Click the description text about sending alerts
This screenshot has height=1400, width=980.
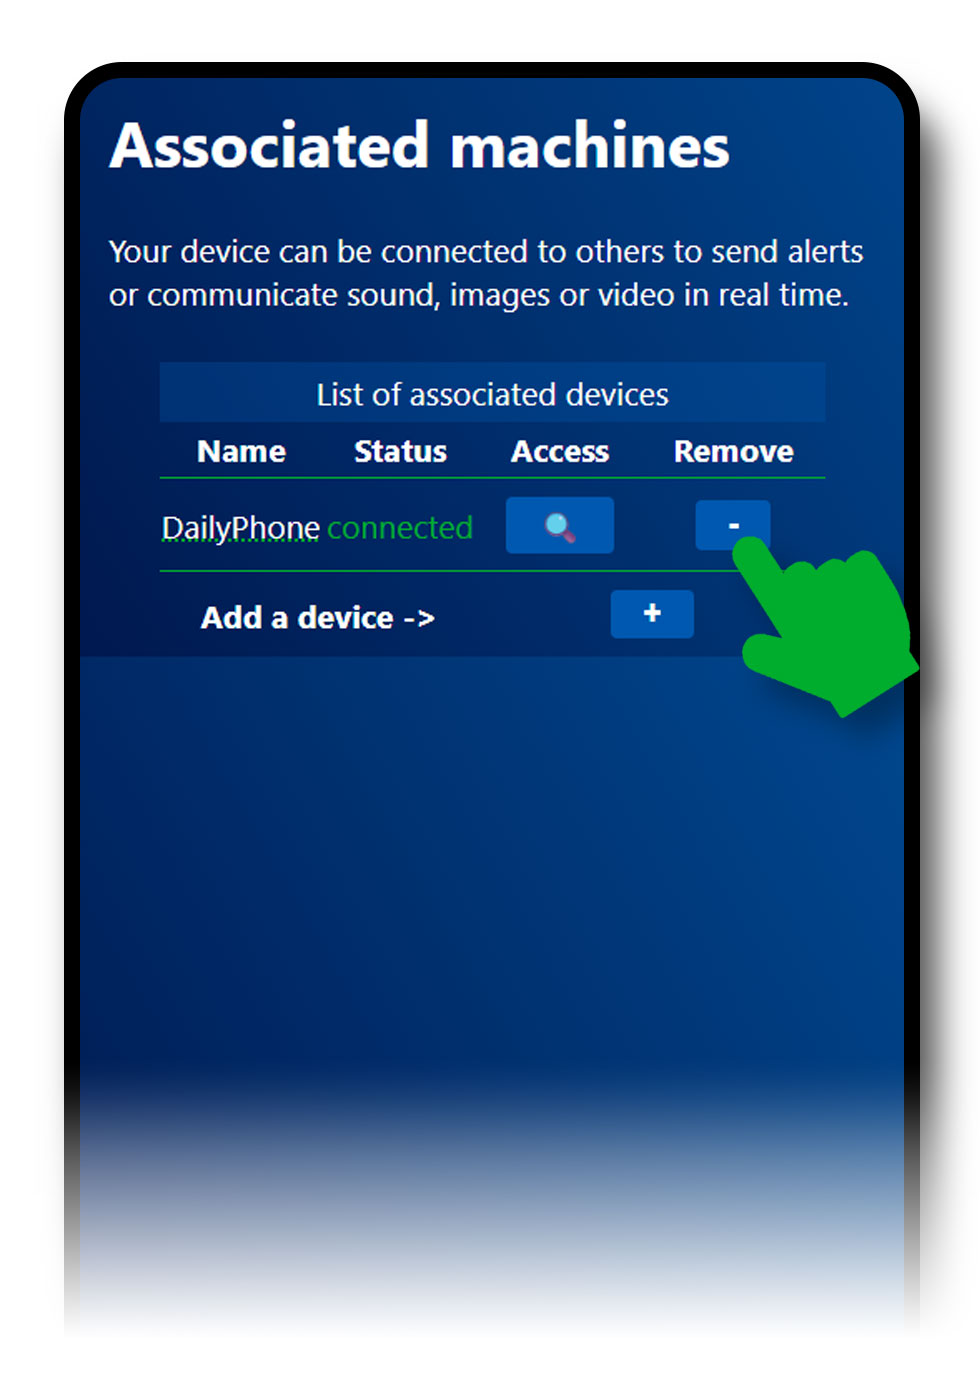486,273
